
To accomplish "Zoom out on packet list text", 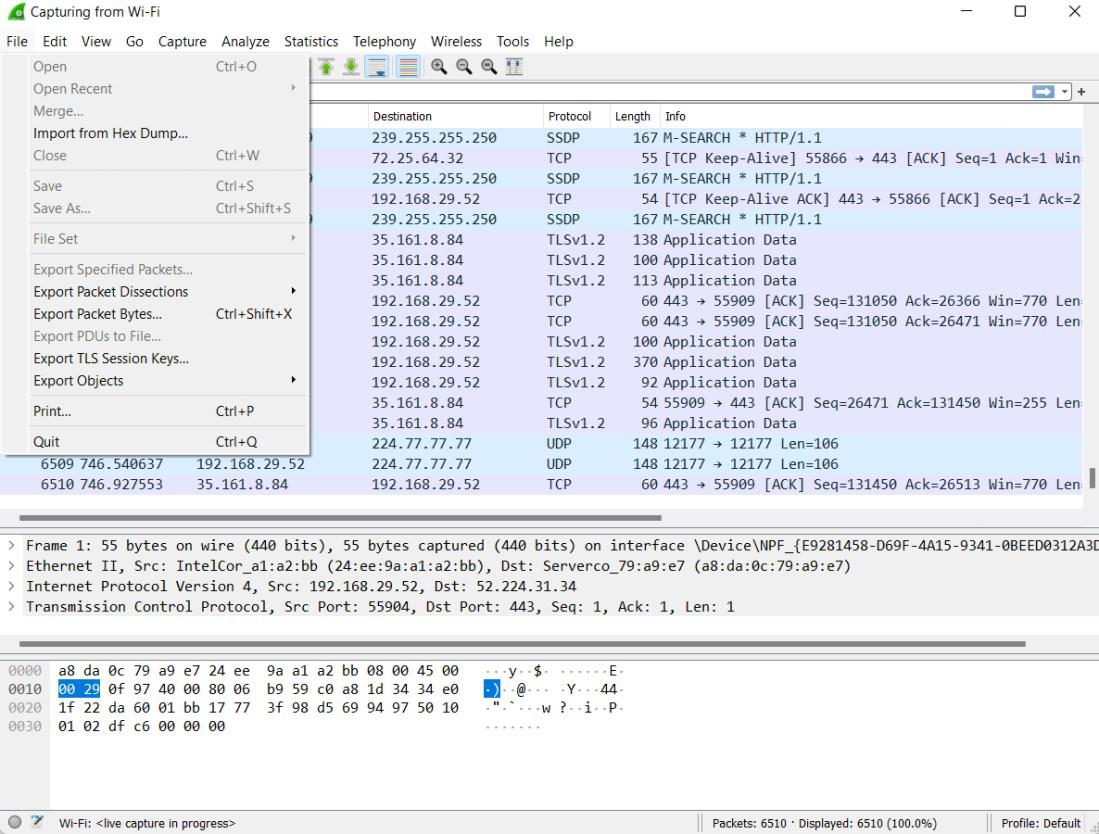I will 464,67.
